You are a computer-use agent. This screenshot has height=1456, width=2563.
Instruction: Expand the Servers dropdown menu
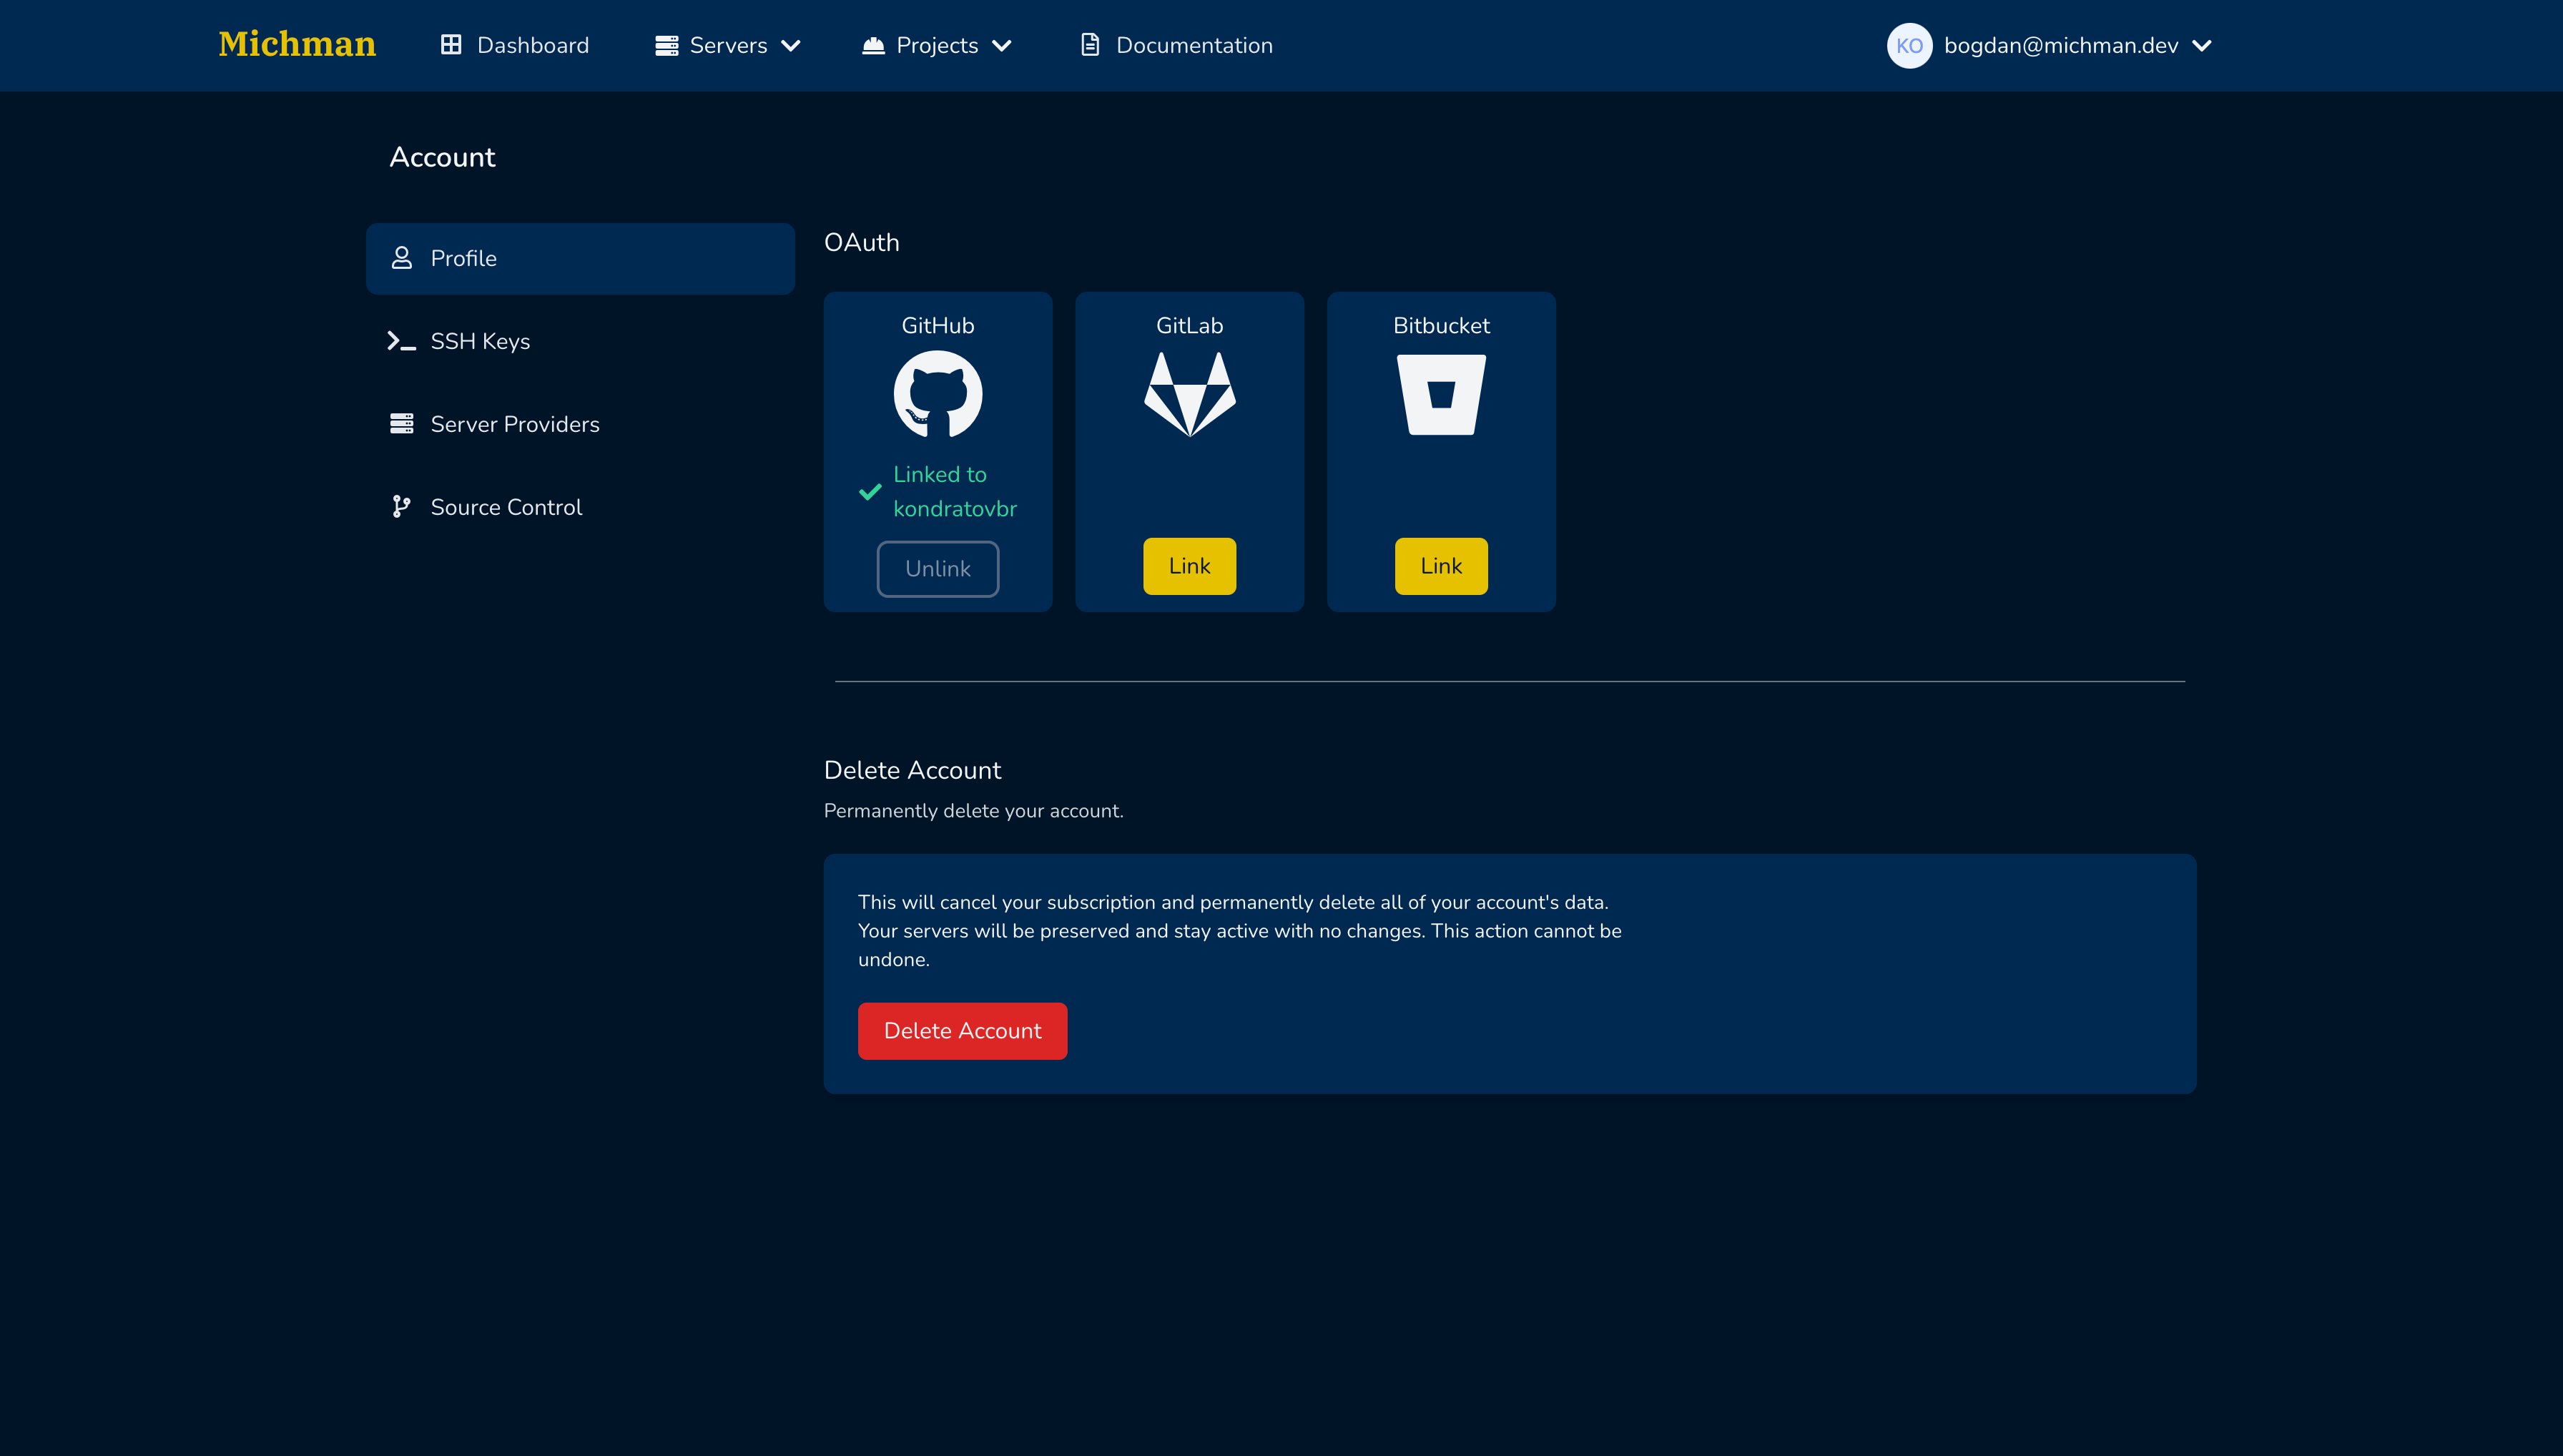728,46
